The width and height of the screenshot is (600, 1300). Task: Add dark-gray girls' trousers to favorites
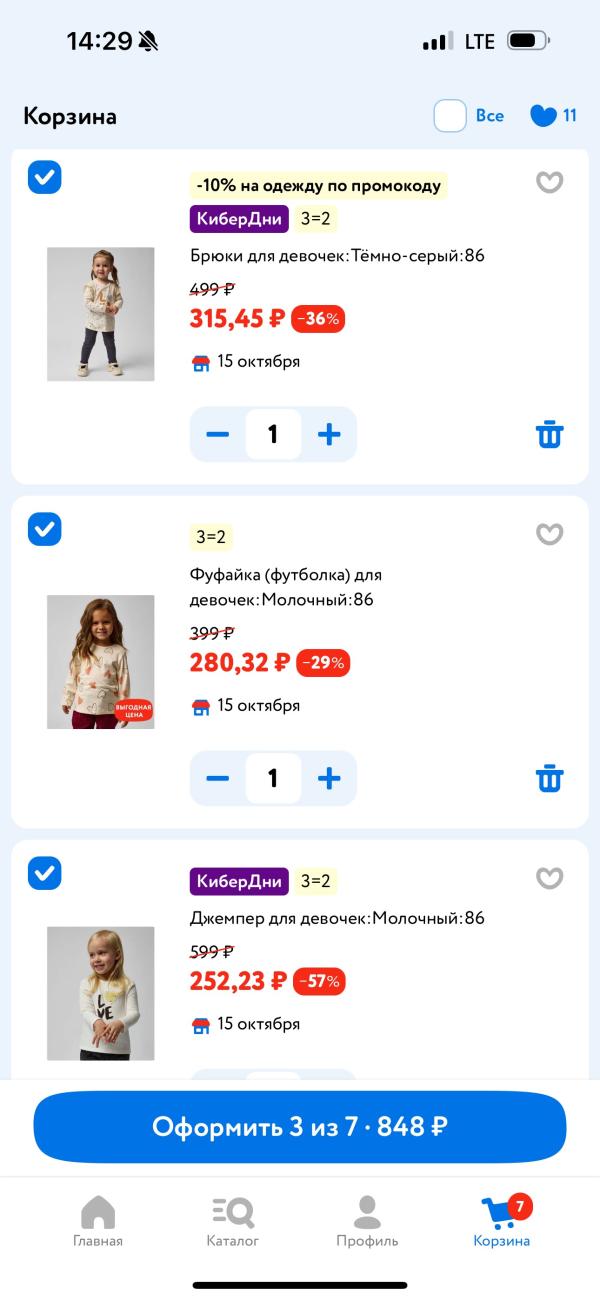click(x=549, y=182)
